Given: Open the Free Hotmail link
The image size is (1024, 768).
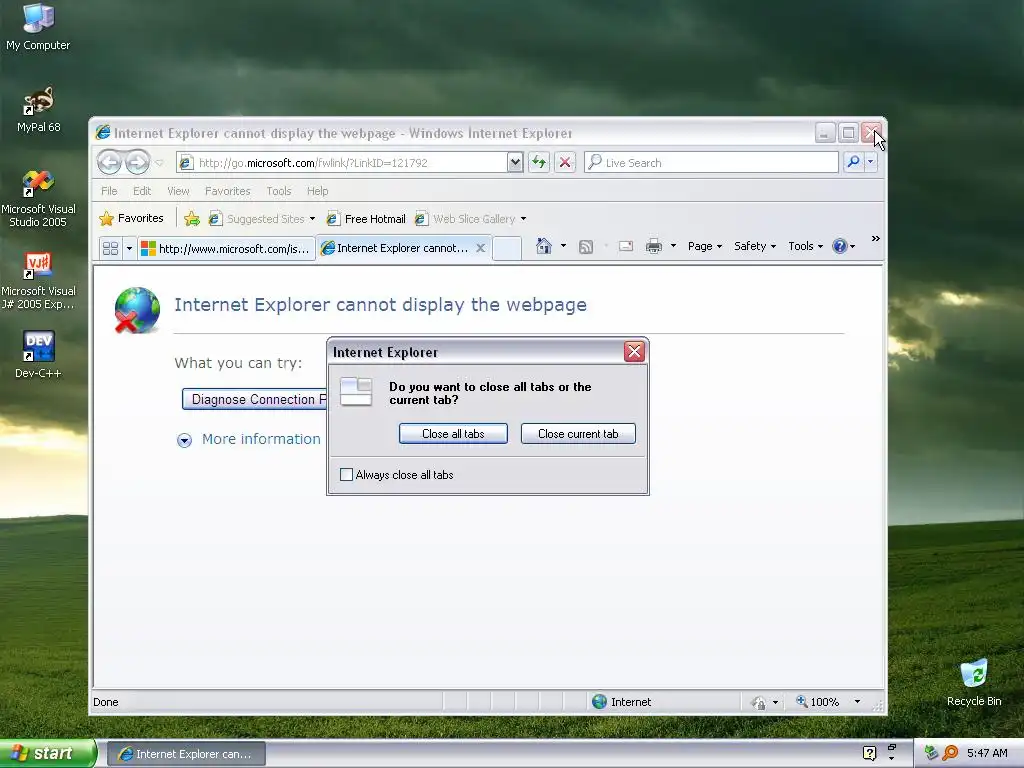Looking at the screenshot, I should pos(366,219).
